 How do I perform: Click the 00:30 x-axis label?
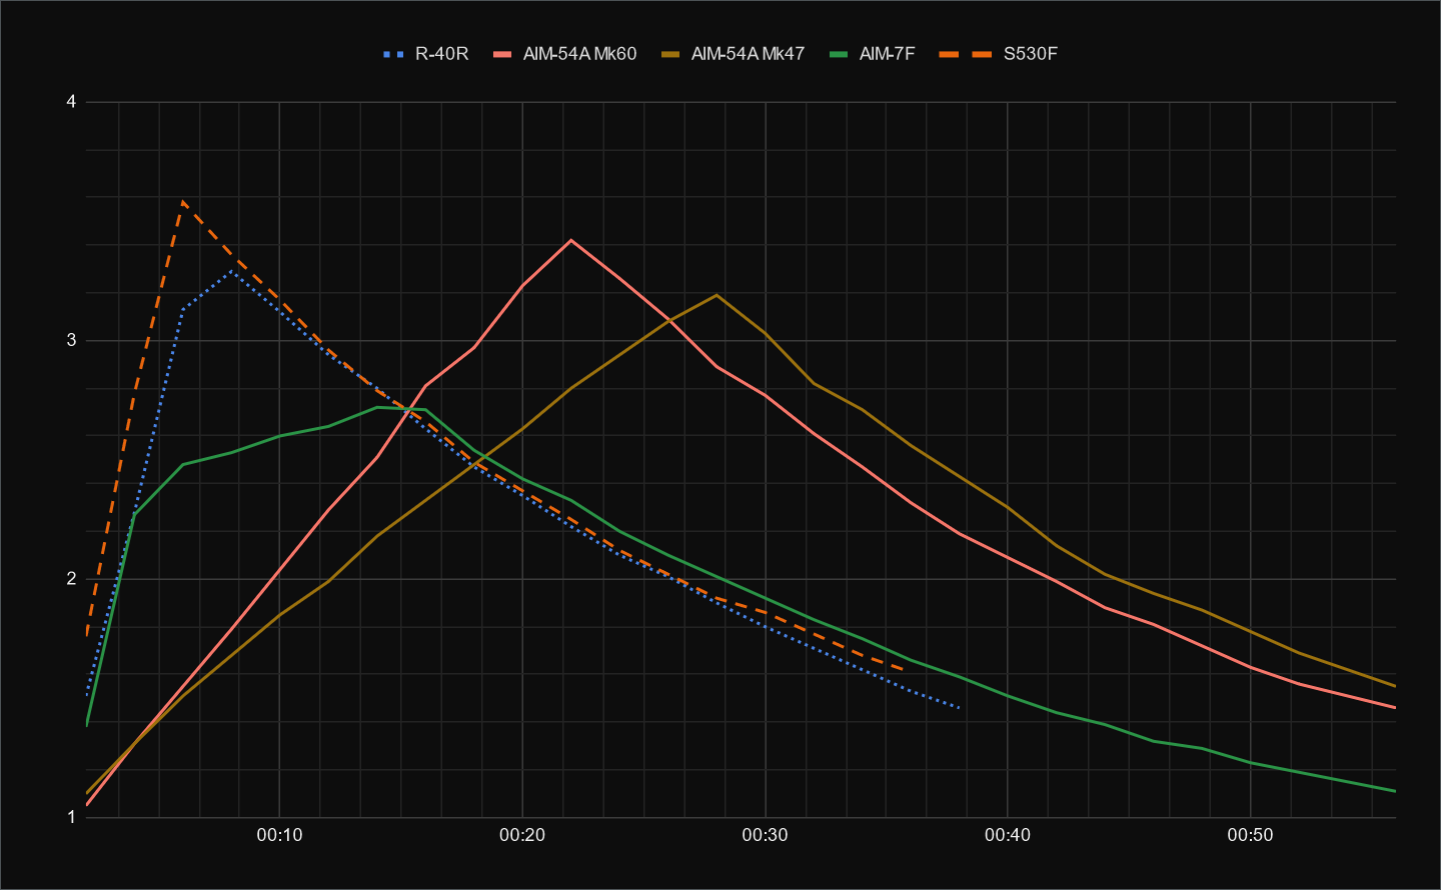tap(765, 835)
